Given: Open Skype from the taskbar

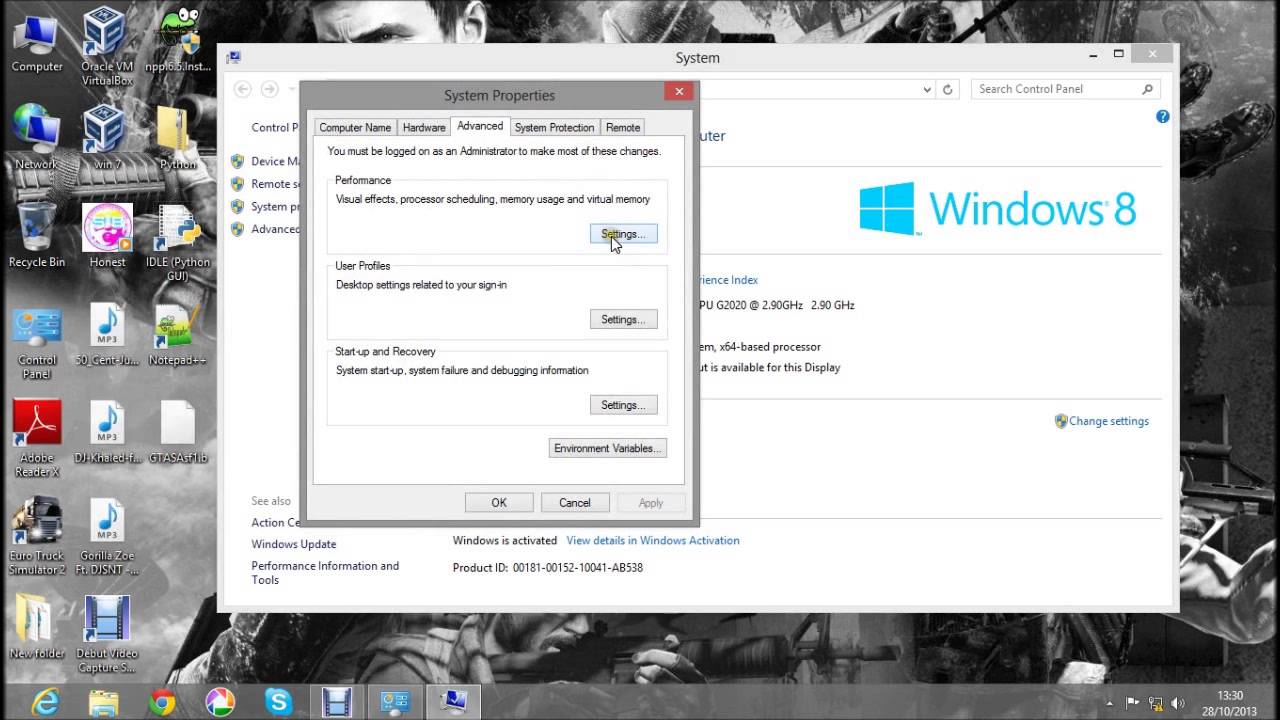Looking at the screenshot, I should (x=279, y=701).
